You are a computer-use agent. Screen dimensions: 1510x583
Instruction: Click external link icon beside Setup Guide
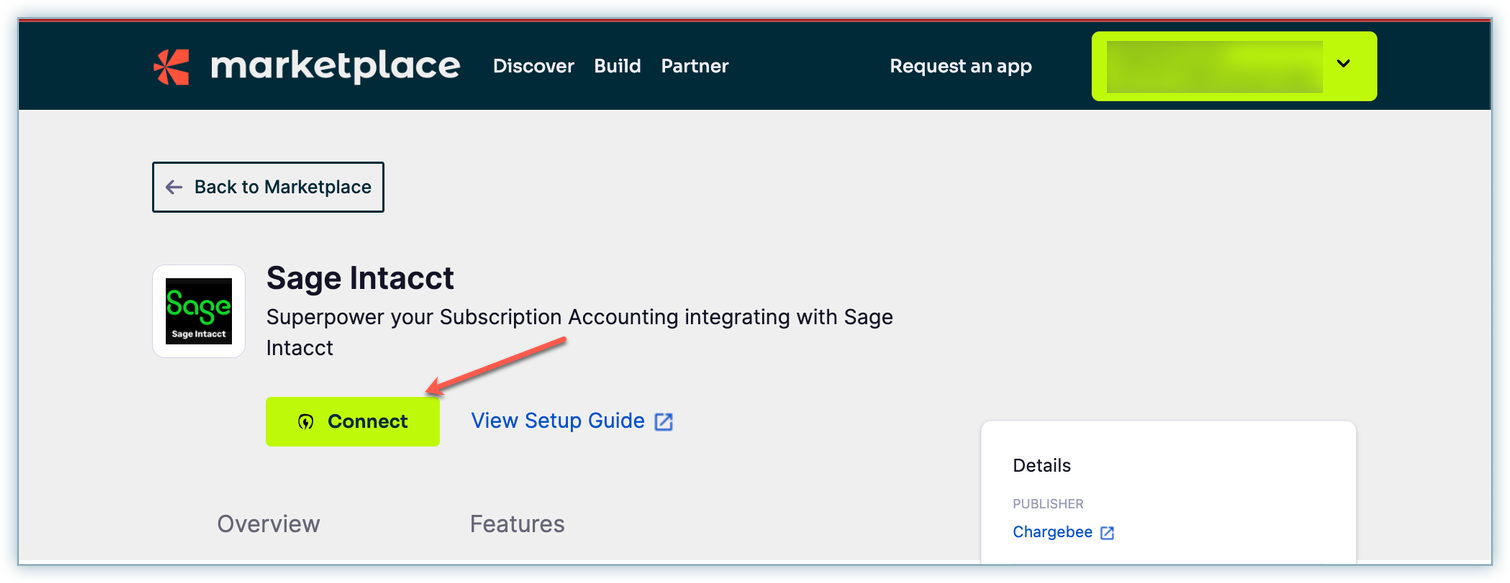click(663, 422)
